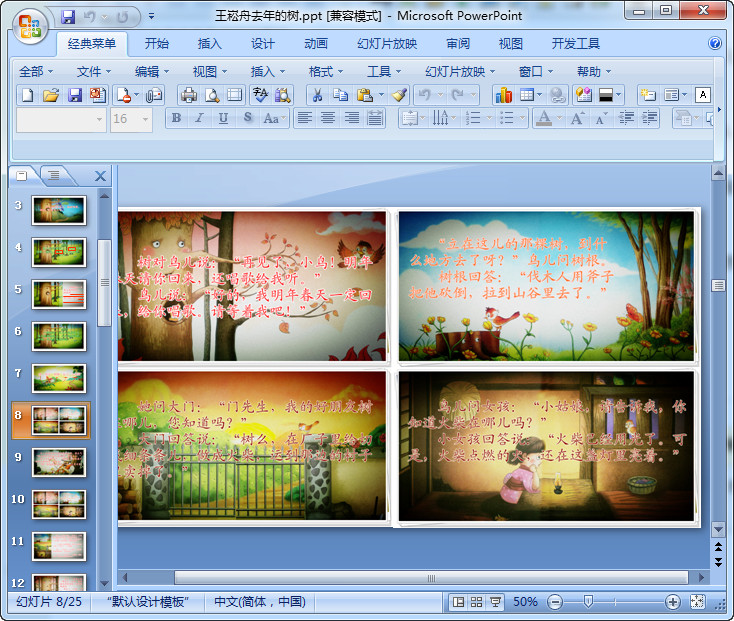Switch to Normal view in status bar
This screenshot has height=621, width=734.
(458, 602)
